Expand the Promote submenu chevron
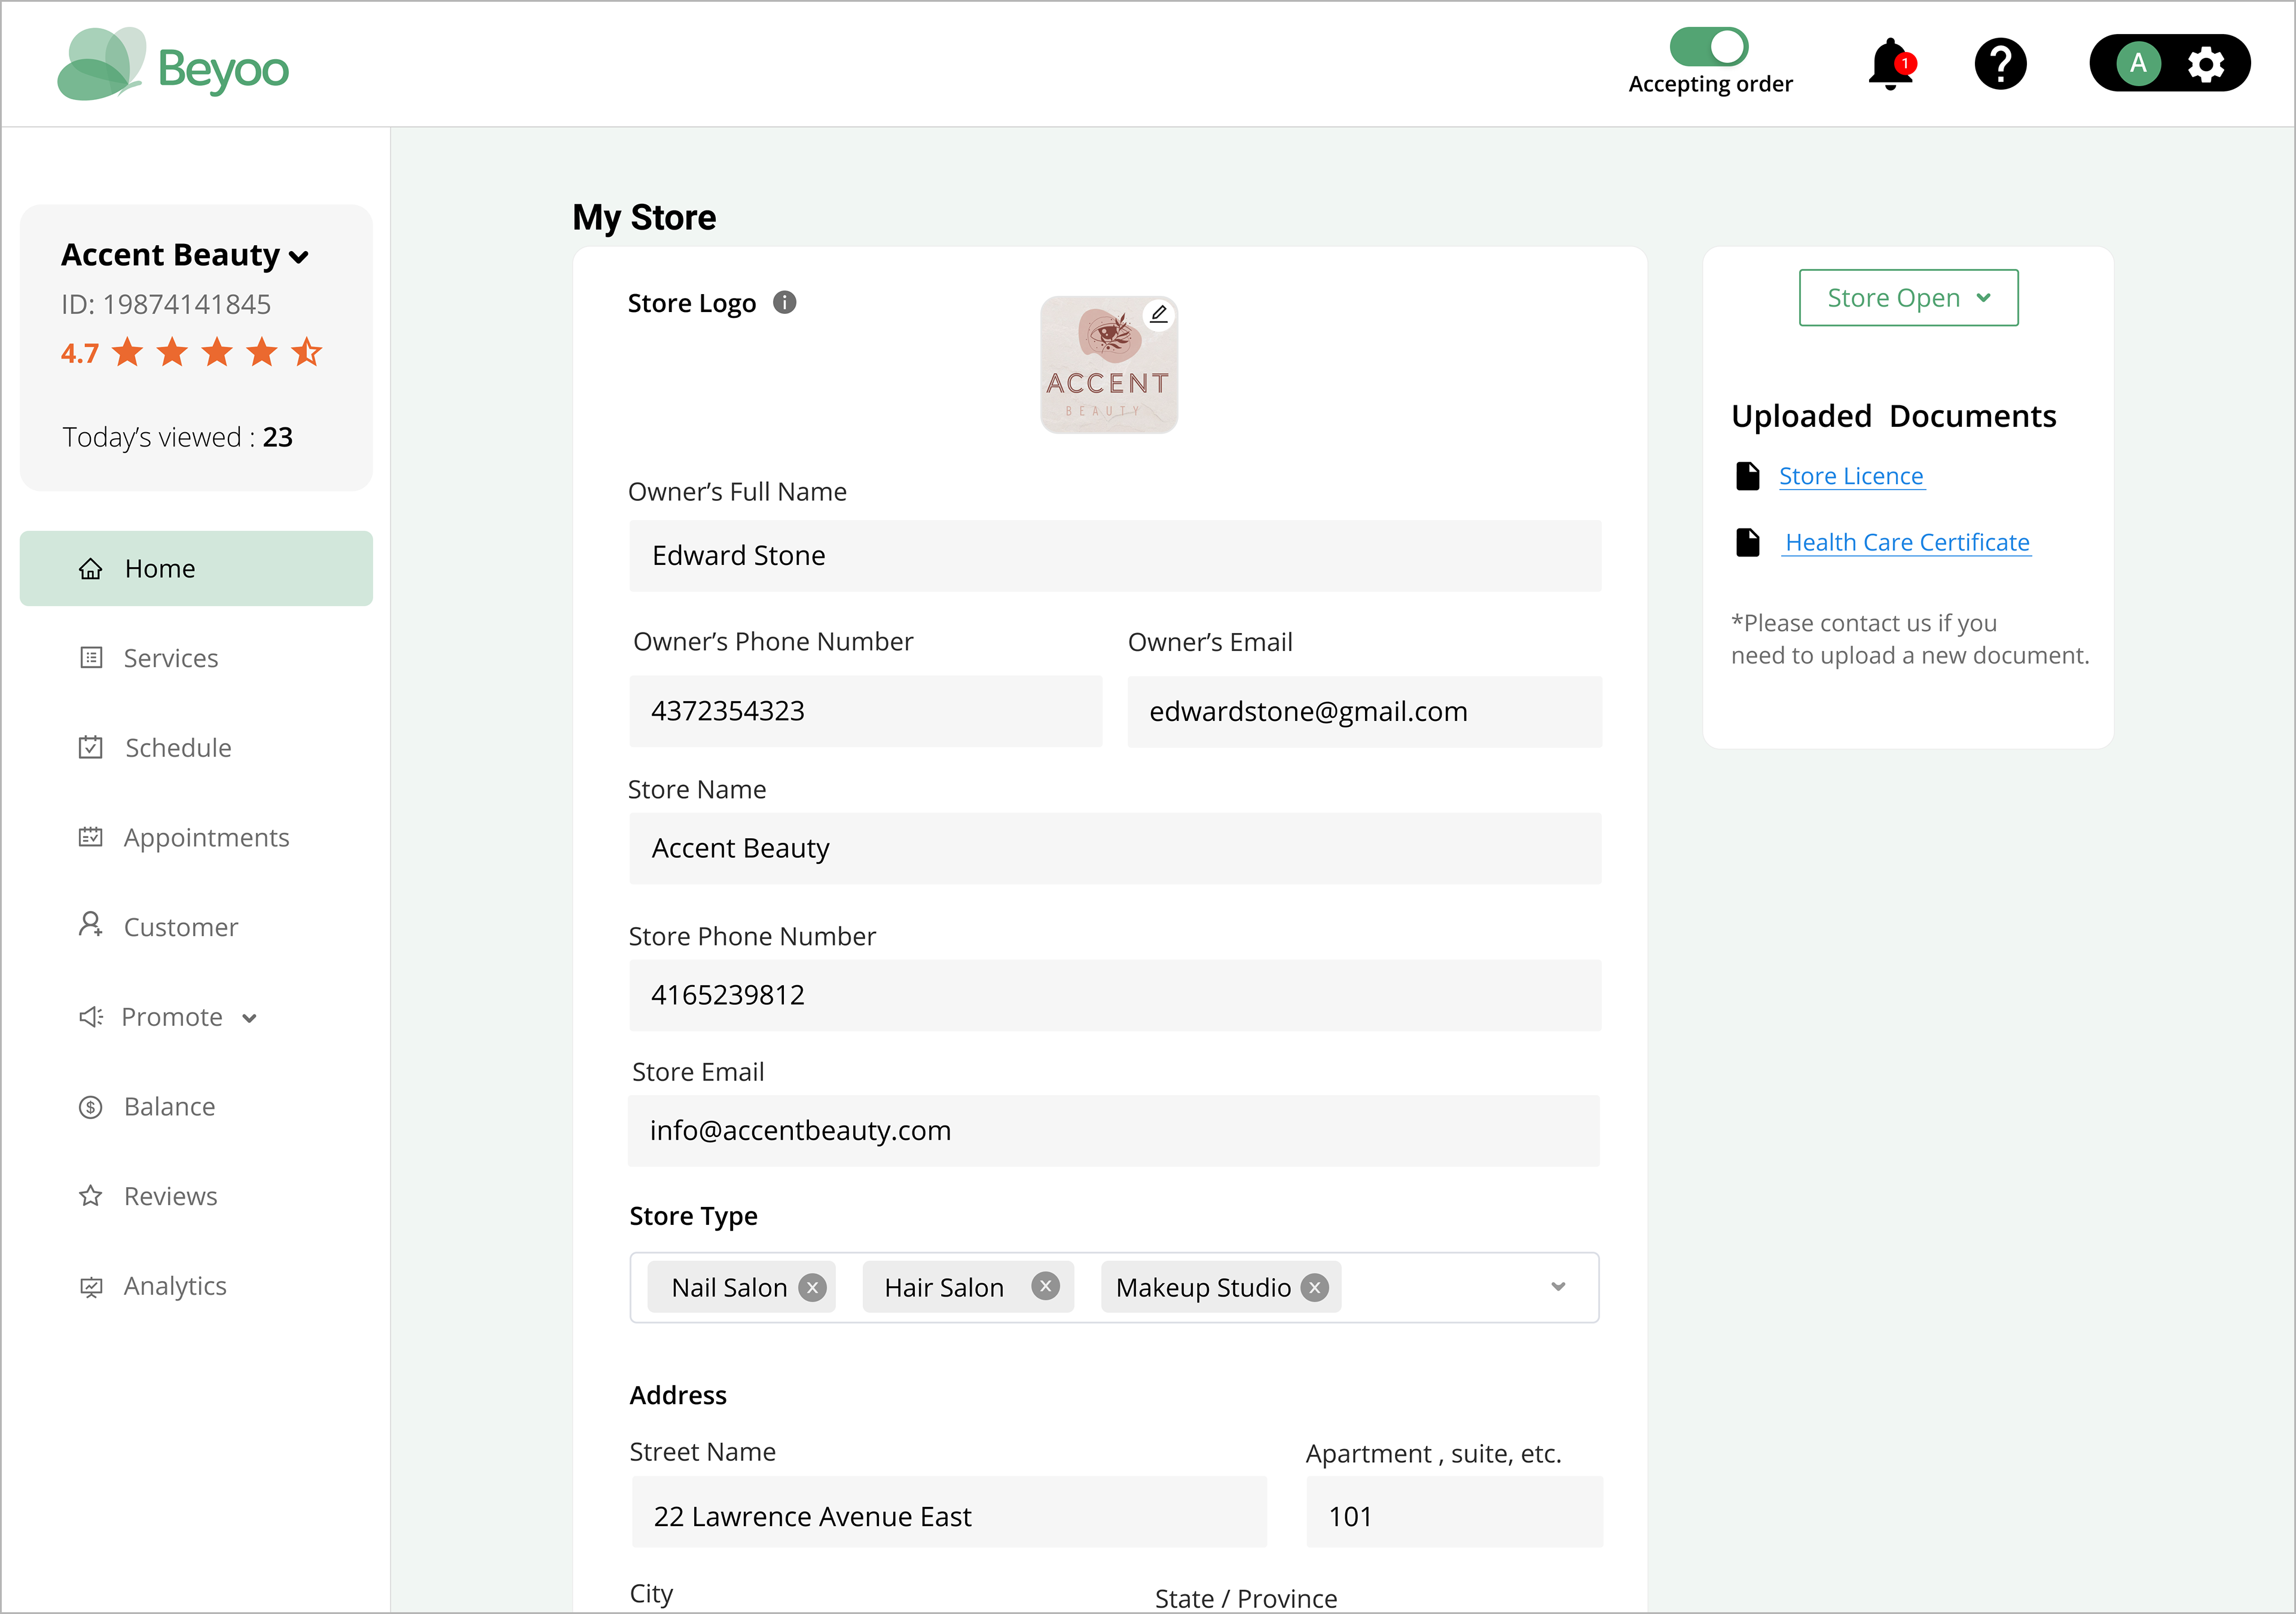The image size is (2296, 1614). point(250,1018)
